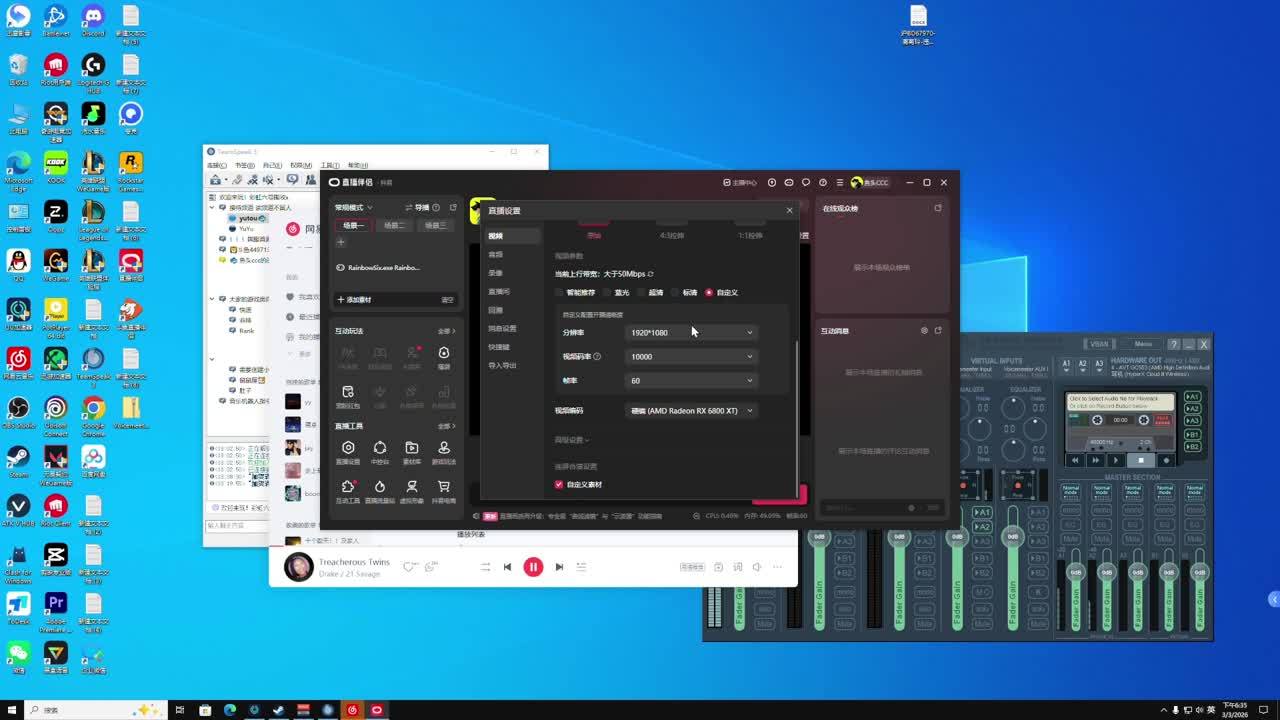Viewport: 1280px width, 720px height.
Task: Expand the AMD Radeon video encoder dropdown
Action: tap(691, 411)
